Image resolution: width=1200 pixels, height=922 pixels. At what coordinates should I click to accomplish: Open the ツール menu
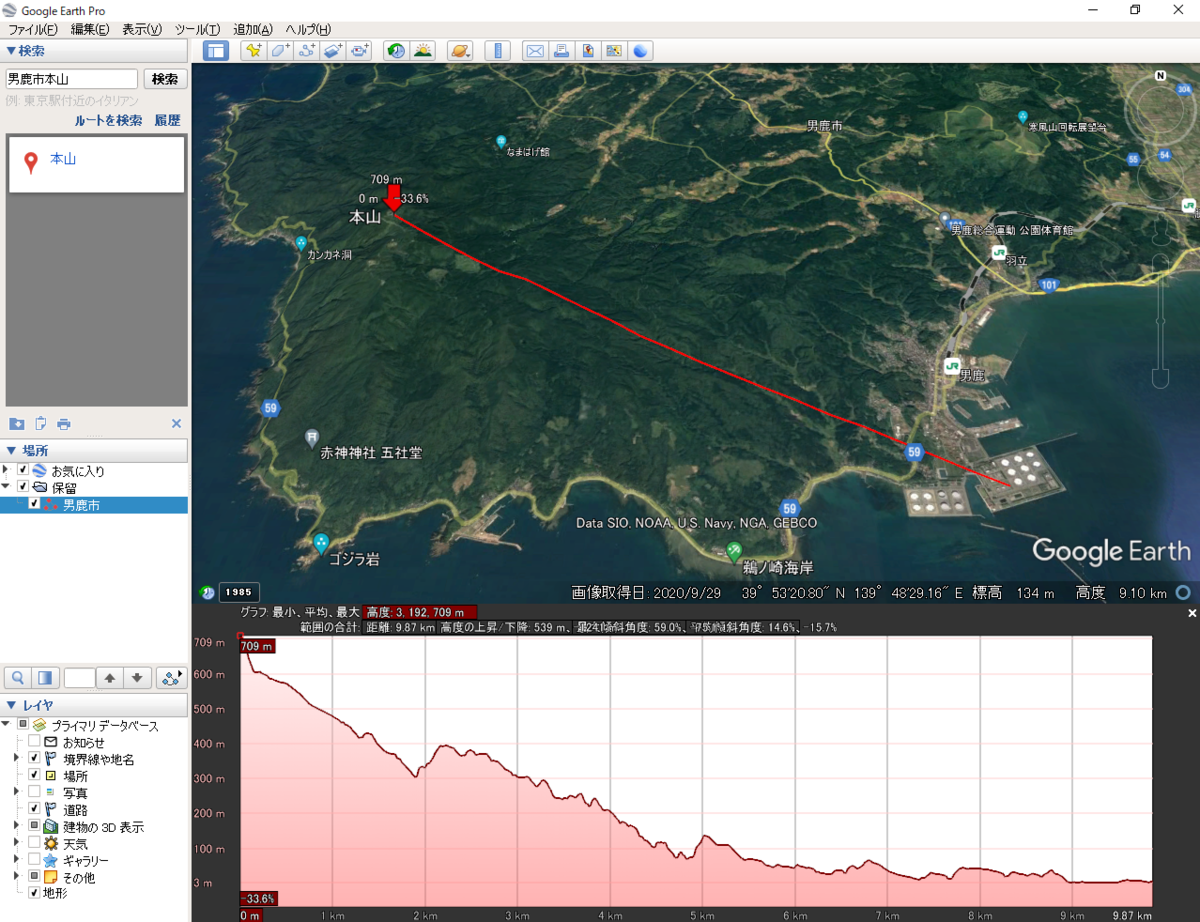click(x=197, y=29)
